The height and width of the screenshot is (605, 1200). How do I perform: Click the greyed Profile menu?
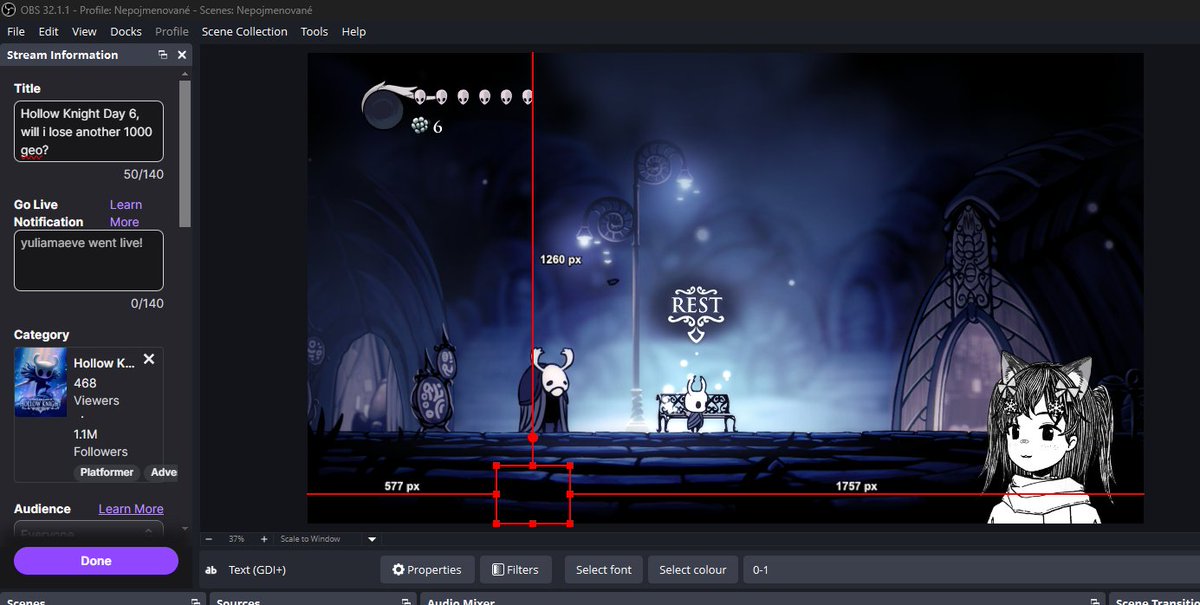172,32
